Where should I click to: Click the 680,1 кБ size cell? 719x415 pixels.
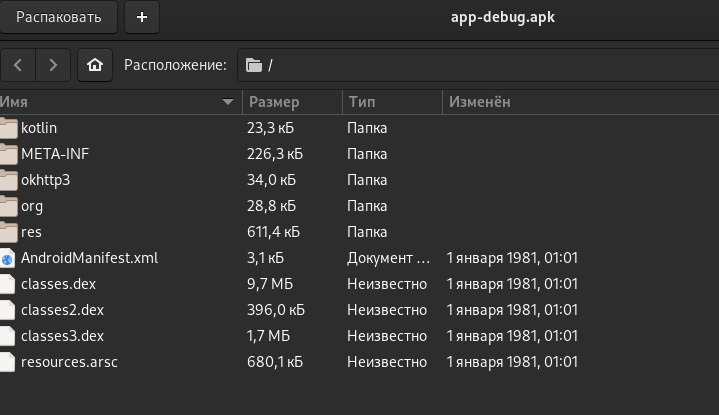click(x=275, y=362)
